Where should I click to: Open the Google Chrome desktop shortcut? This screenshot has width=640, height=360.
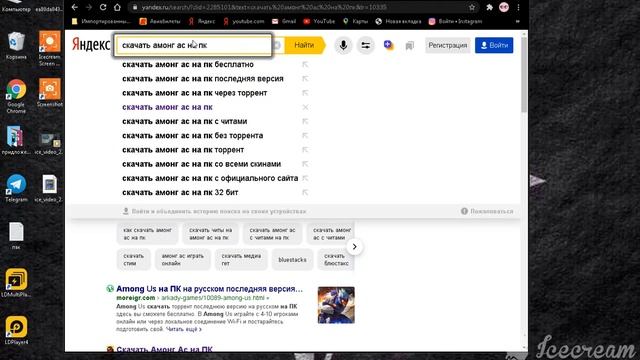16,96
